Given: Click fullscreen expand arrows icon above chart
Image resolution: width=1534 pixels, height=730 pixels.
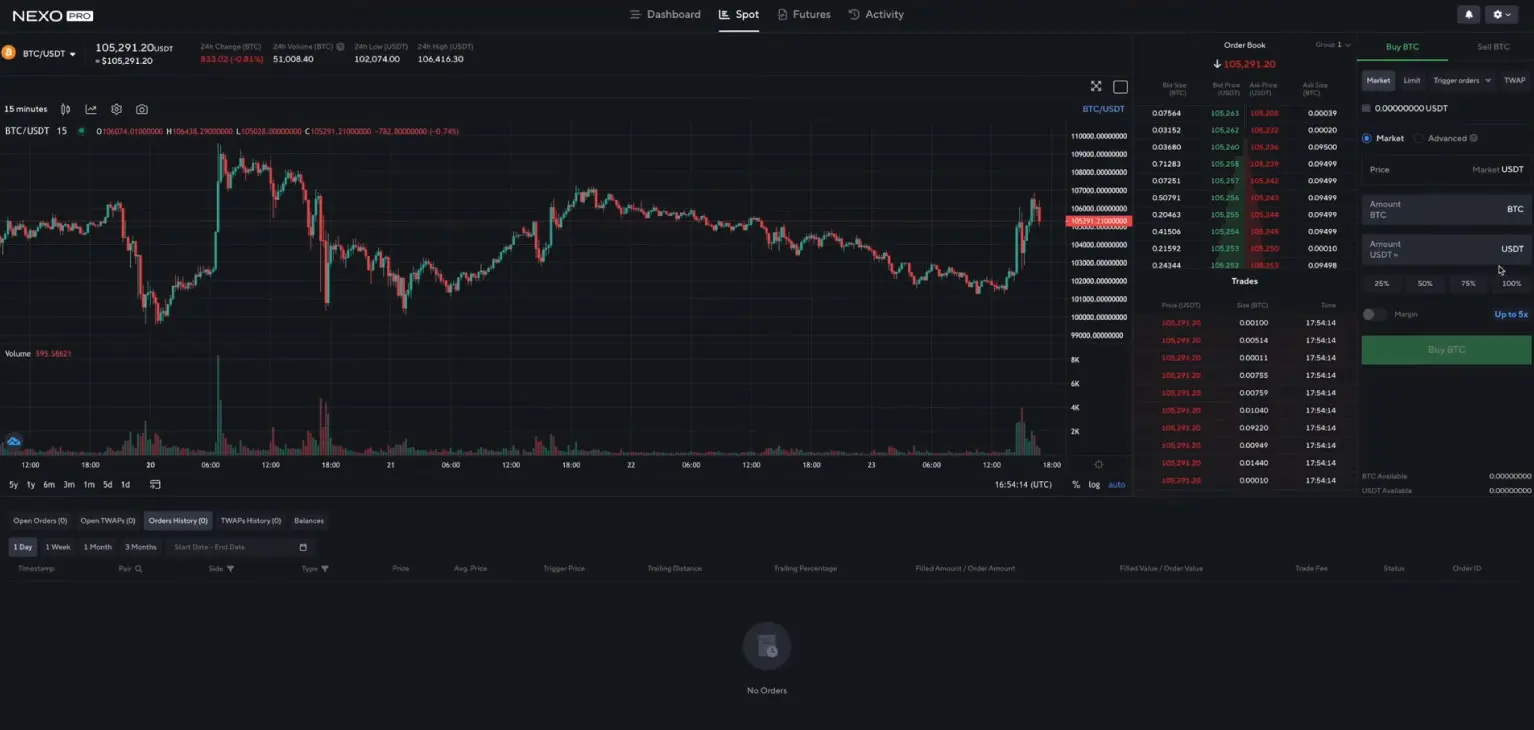Looking at the screenshot, I should coord(1096,87).
